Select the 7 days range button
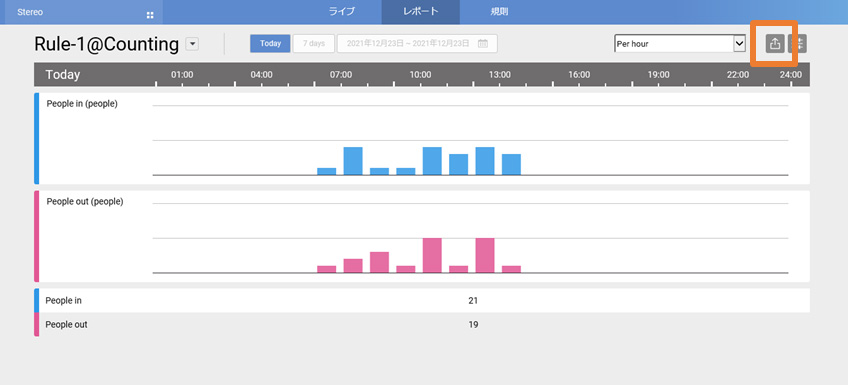 tap(314, 44)
